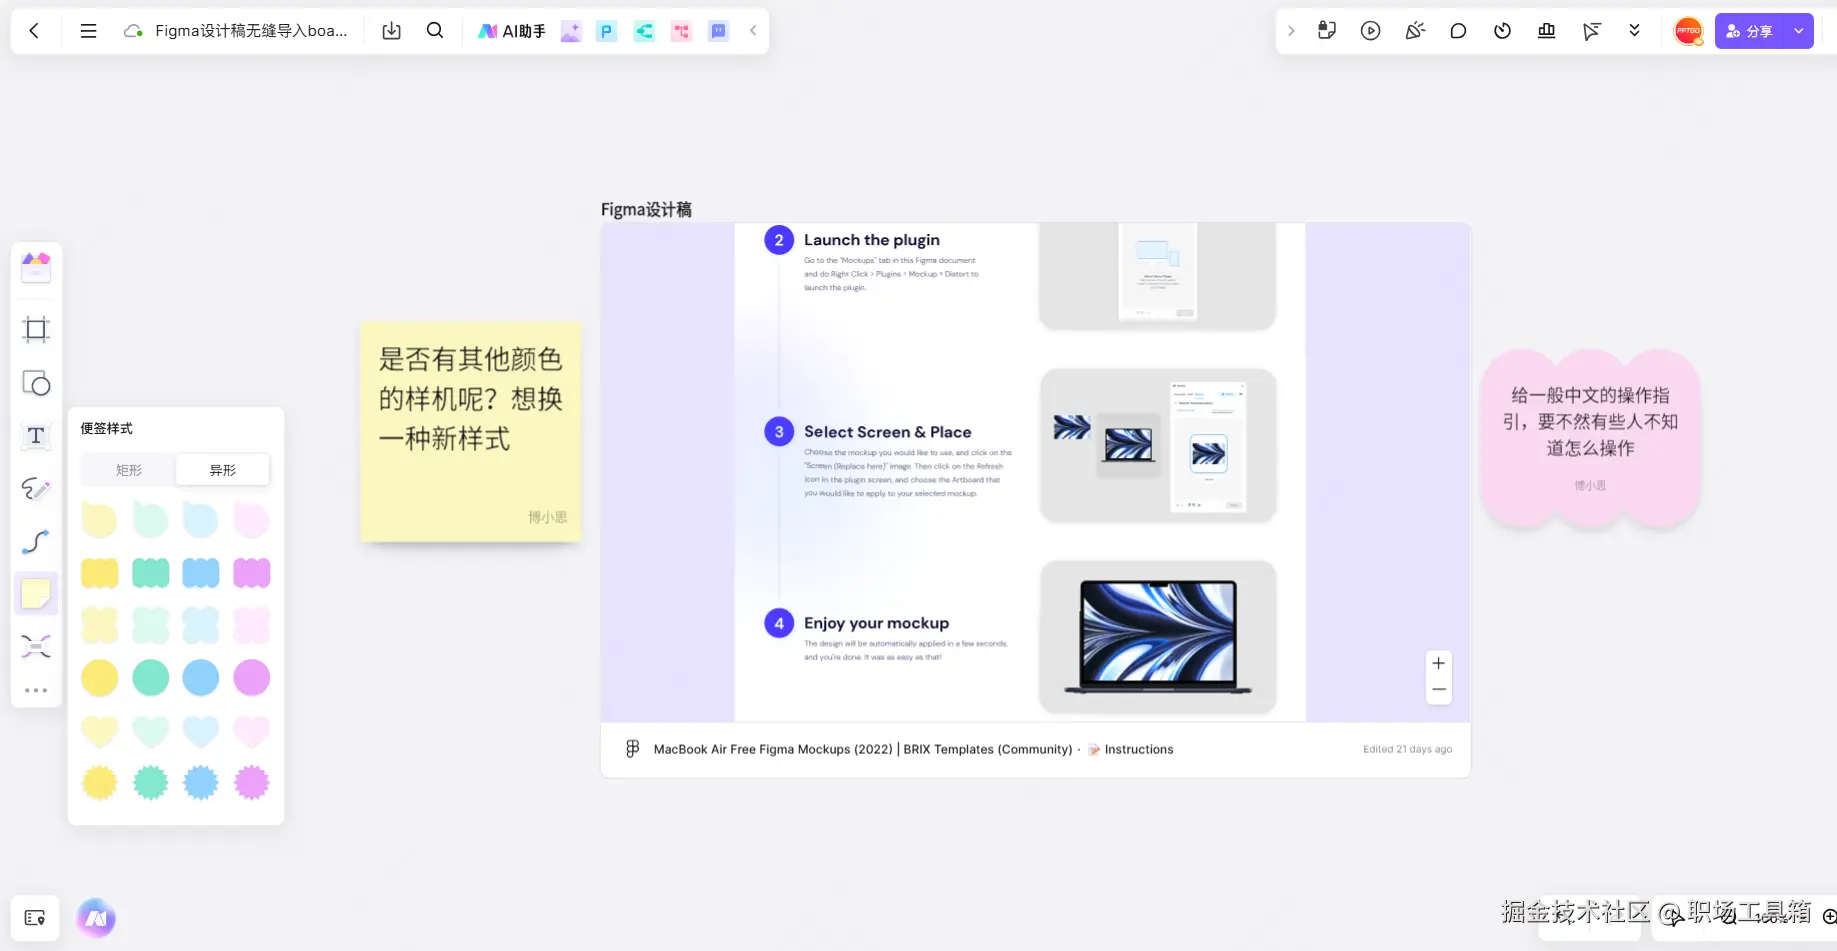Click the teal mind map icon
Screen dimensions: 1837x951
644,31
